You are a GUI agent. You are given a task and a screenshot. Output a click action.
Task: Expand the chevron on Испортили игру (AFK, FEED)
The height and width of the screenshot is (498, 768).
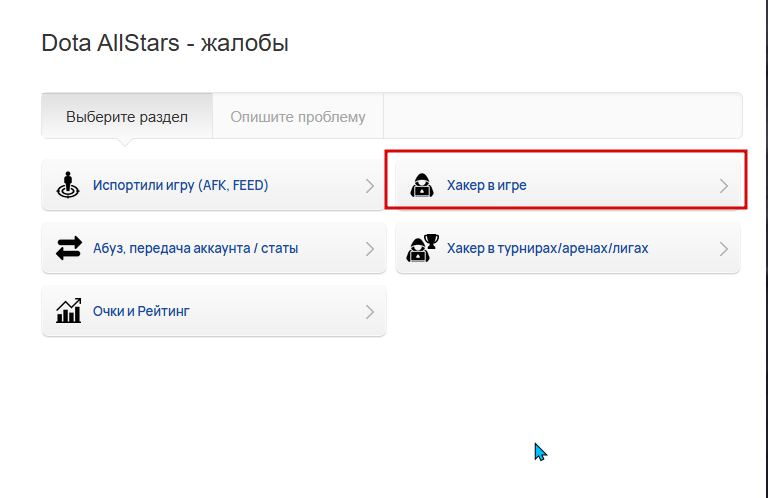click(370, 186)
